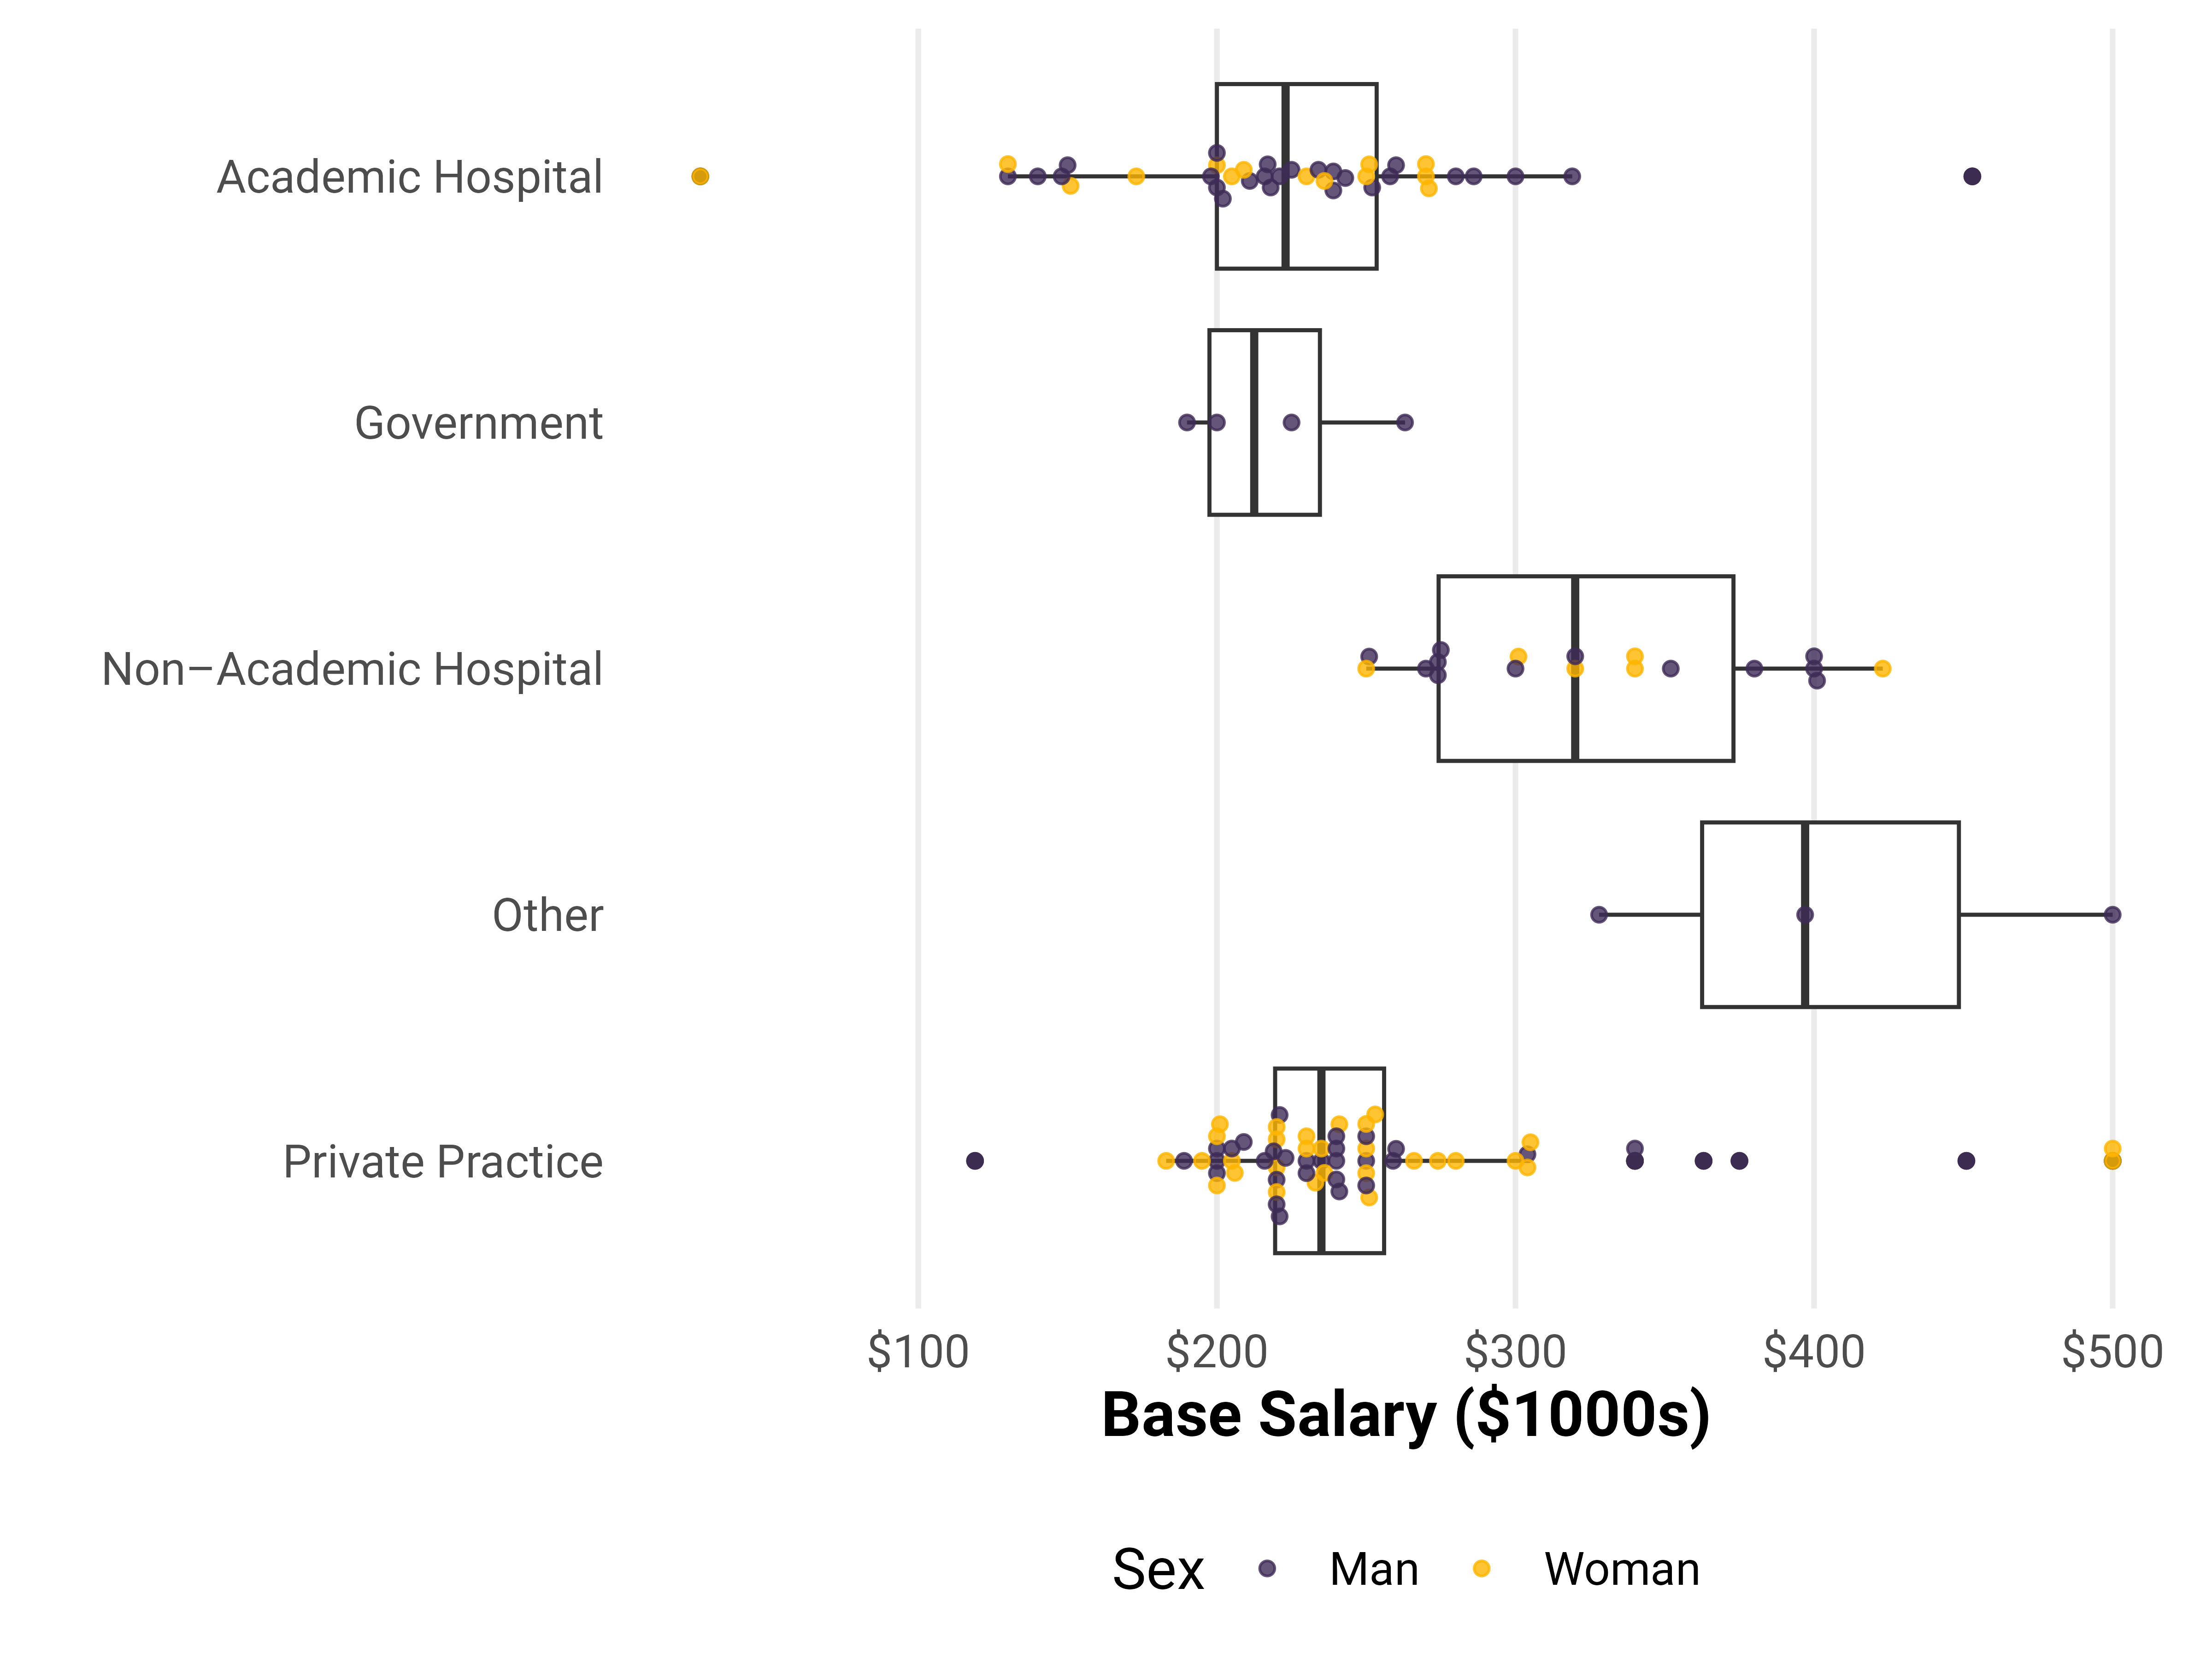Click the Sex legend title
Screen dimensions: 2212x1659
[x=1158, y=1569]
